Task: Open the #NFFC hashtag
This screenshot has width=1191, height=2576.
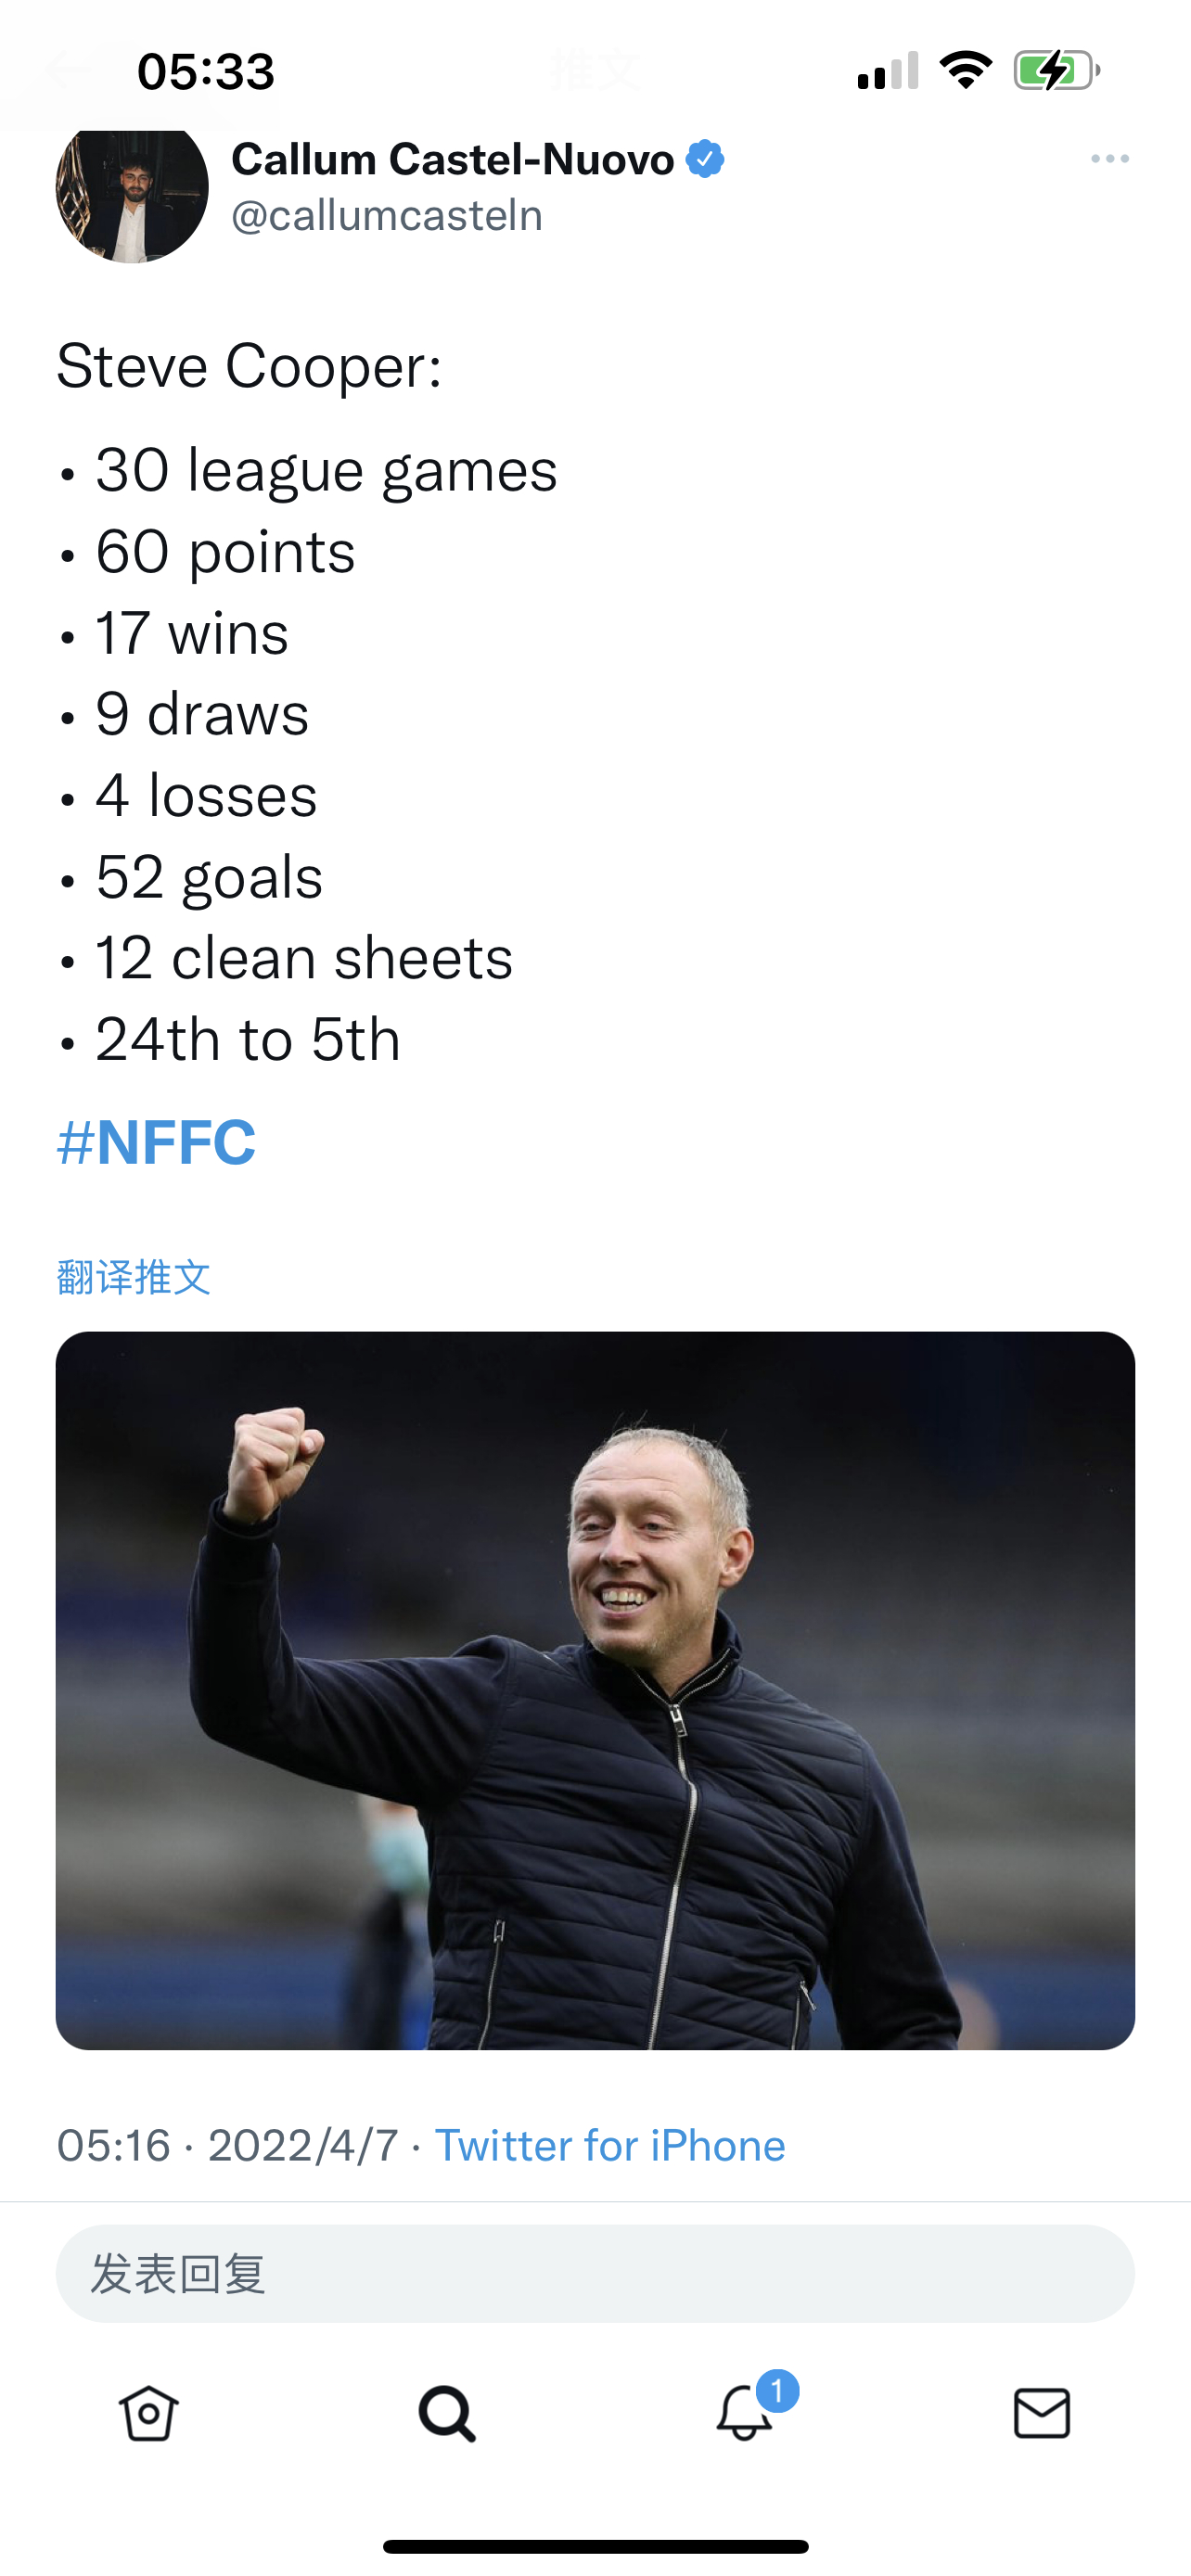Action: coord(157,1142)
